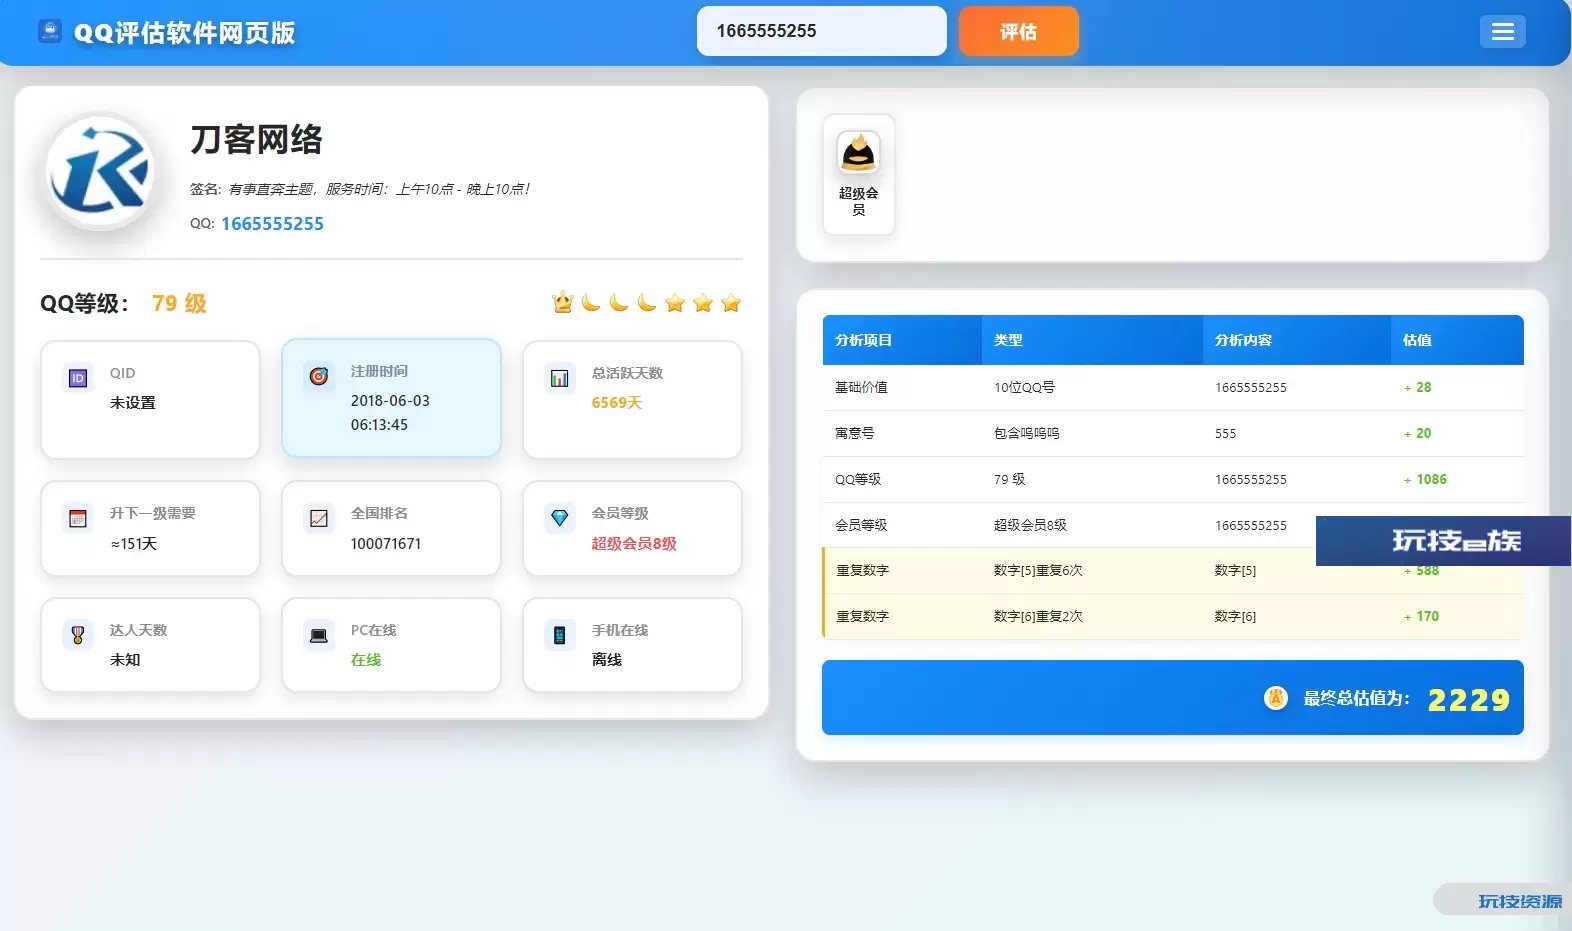Viewport: 1572px width, 931px height.
Task: Select the 寓意号 table row label
Action: 855,433
